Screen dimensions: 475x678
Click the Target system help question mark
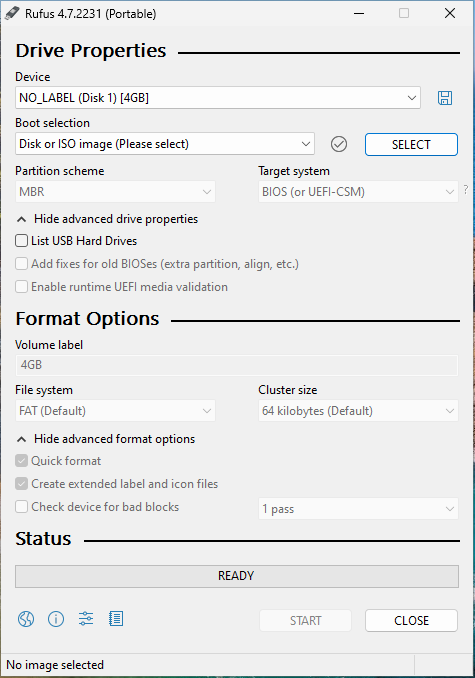pos(465,189)
